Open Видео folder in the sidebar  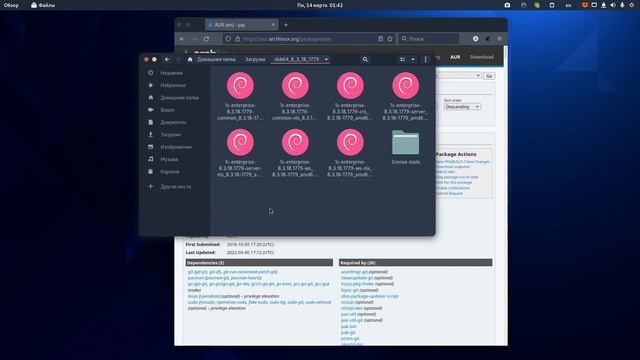(175, 110)
